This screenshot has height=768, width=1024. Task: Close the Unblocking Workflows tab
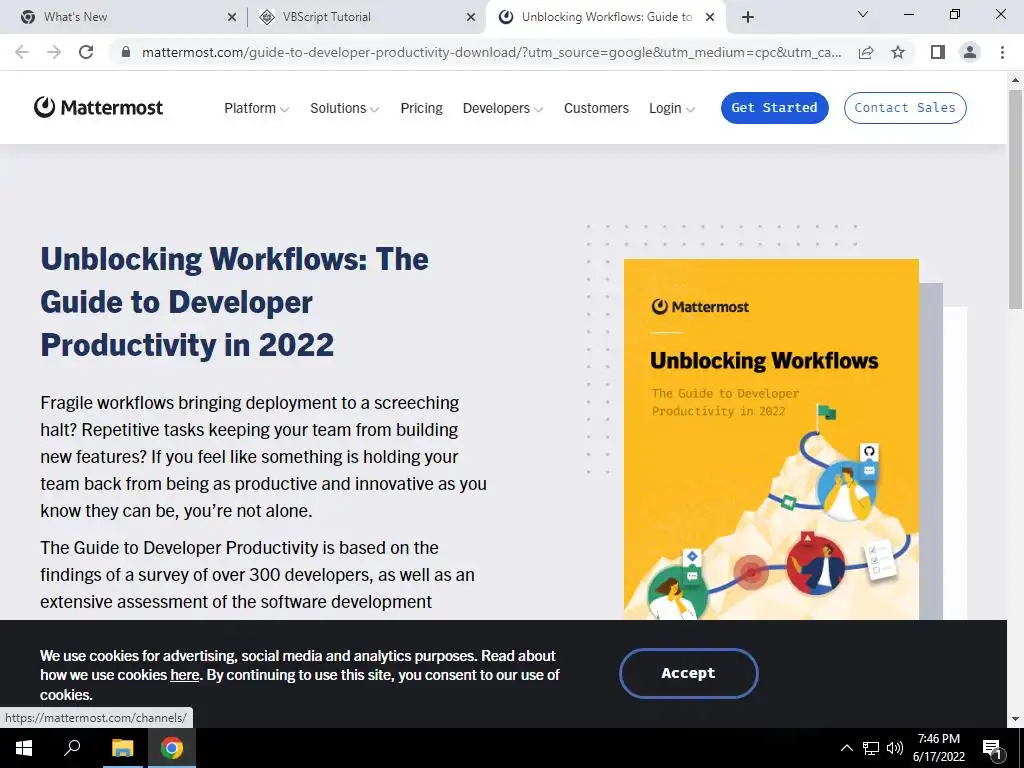coord(710,17)
